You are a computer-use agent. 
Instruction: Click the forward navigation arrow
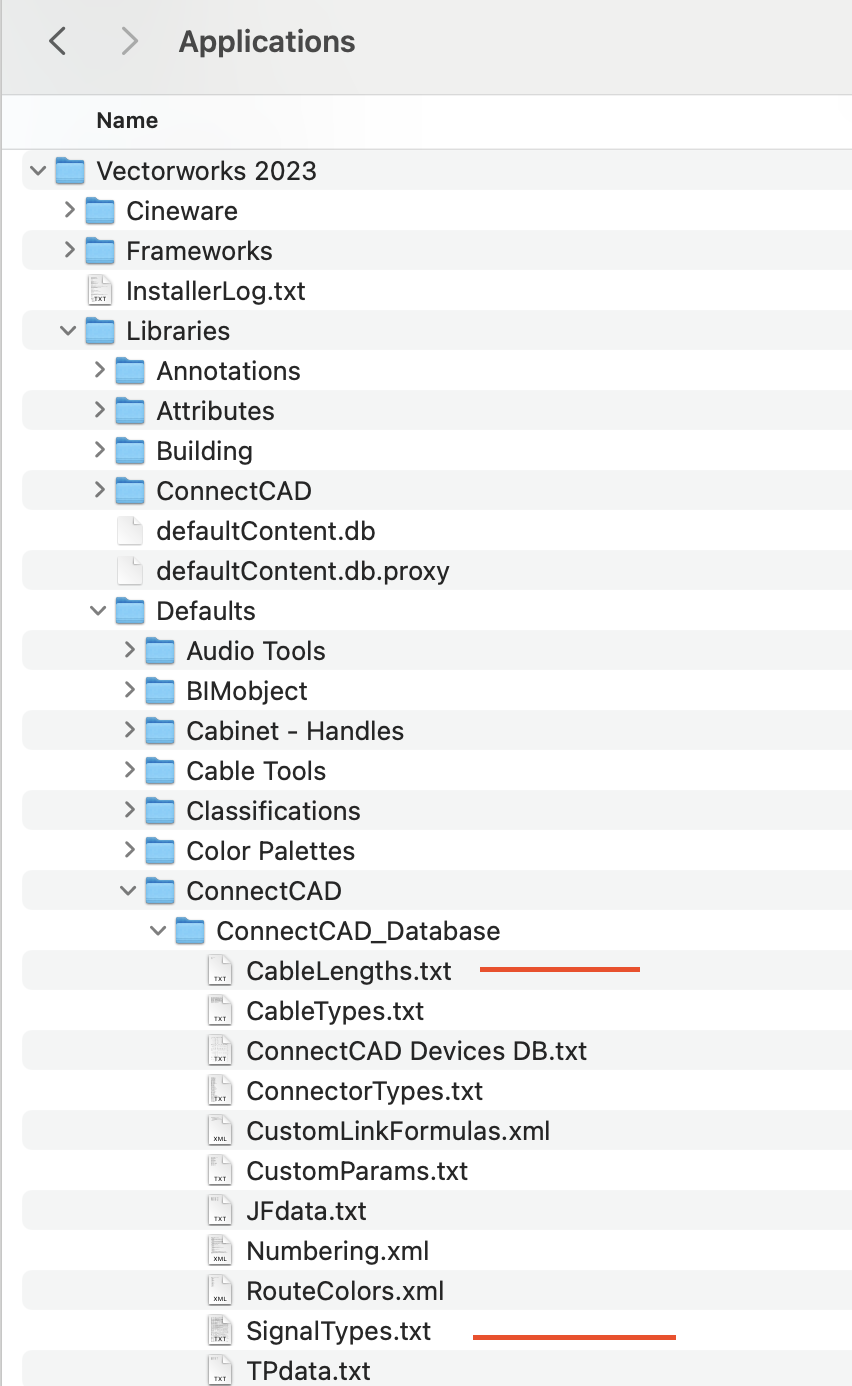(130, 41)
